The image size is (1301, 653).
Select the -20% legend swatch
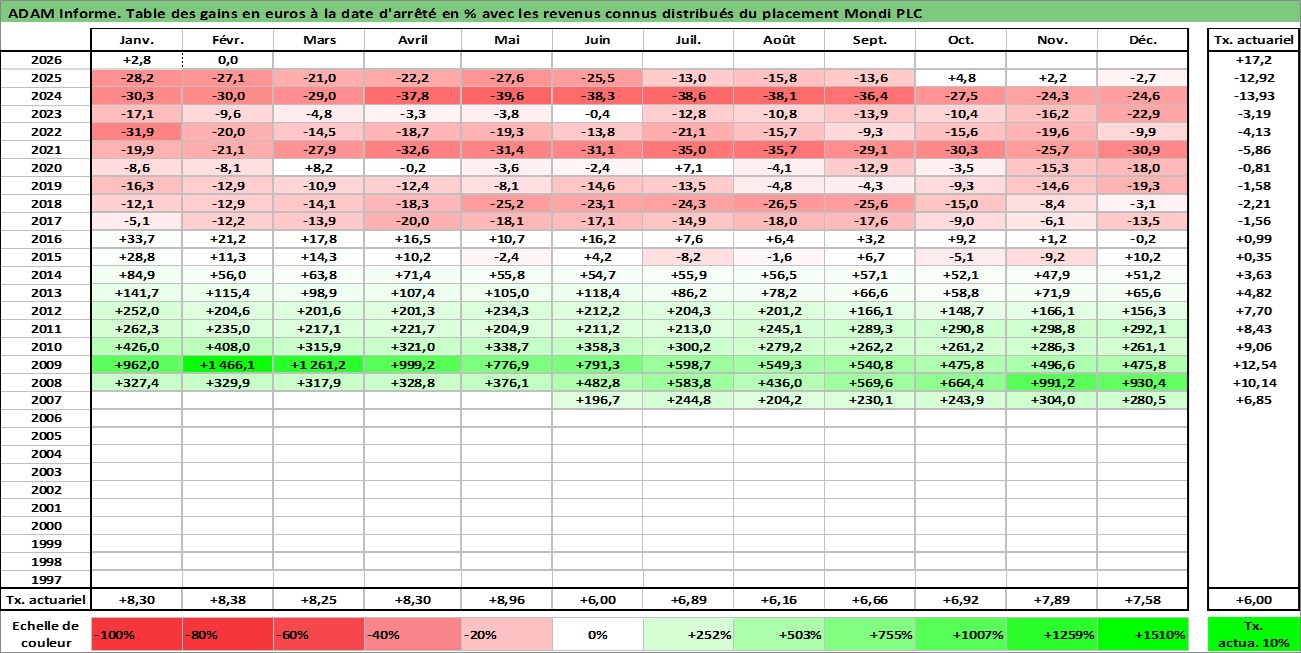point(506,634)
